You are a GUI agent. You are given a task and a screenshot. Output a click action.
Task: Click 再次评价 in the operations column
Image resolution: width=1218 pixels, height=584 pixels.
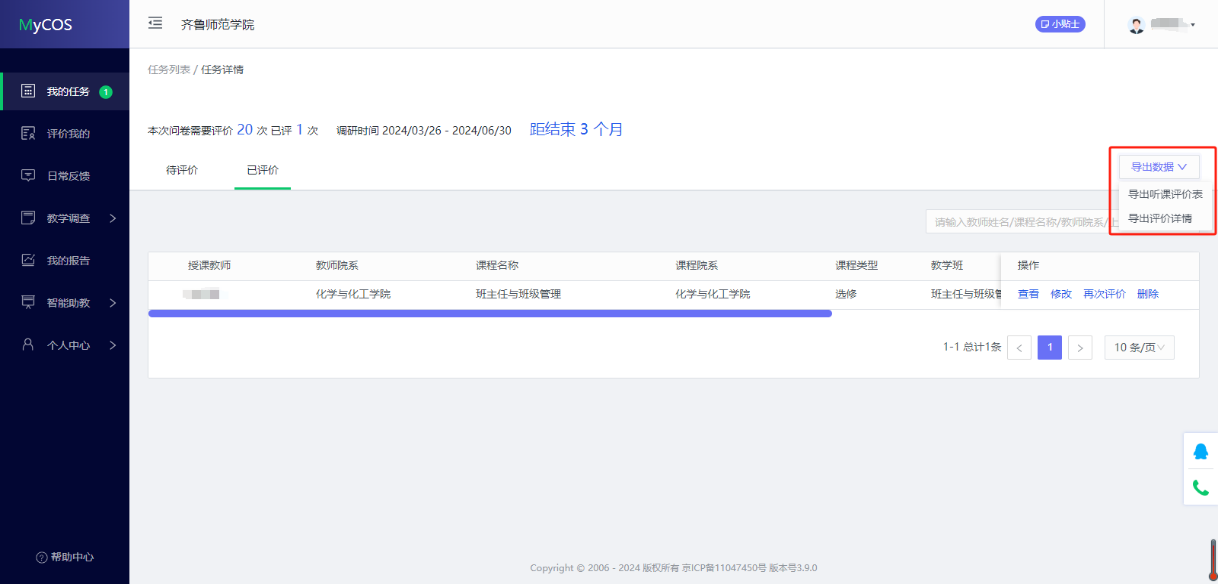[x=1104, y=294]
